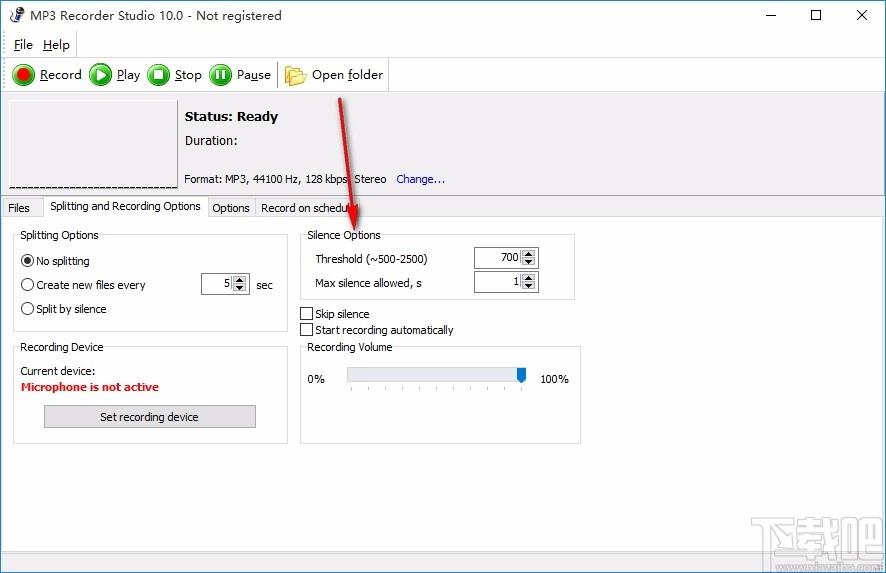Click the microphone app icon in title bar

click(17, 15)
